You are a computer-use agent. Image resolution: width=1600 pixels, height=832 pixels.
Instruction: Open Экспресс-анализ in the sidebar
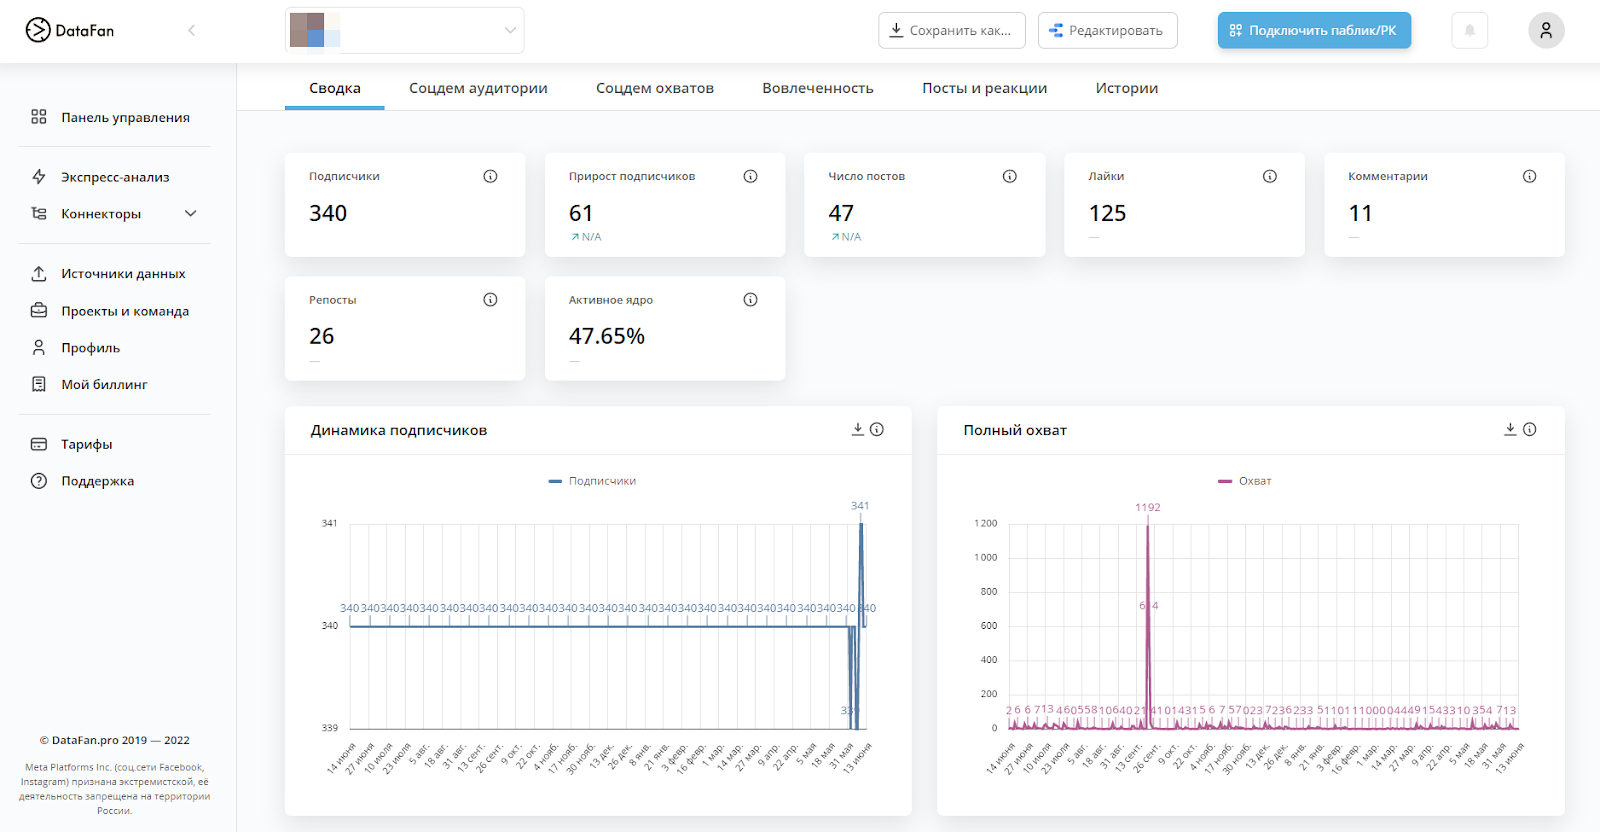click(x=115, y=177)
